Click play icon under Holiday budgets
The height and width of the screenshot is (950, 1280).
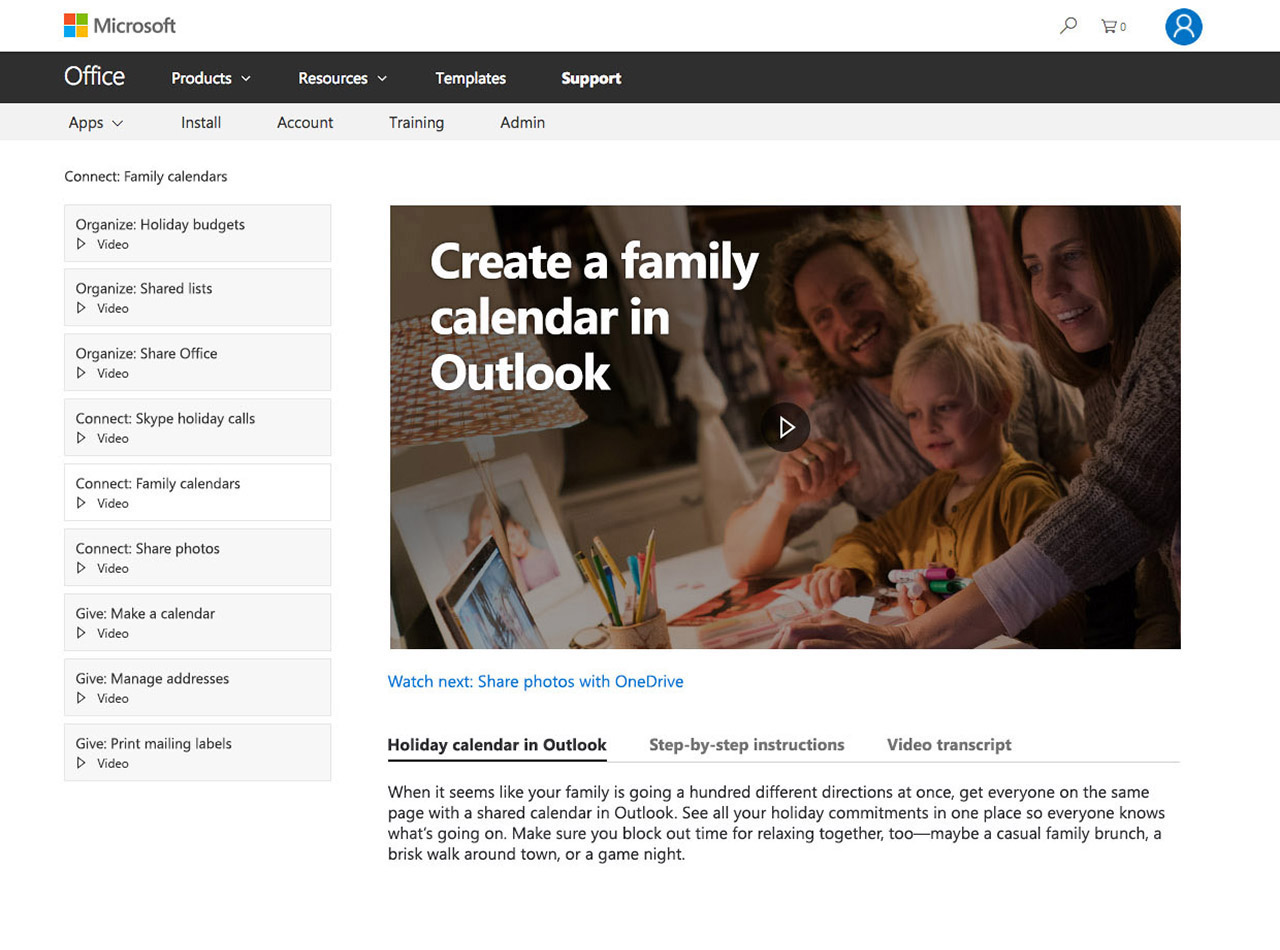click(x=82, y=244)
